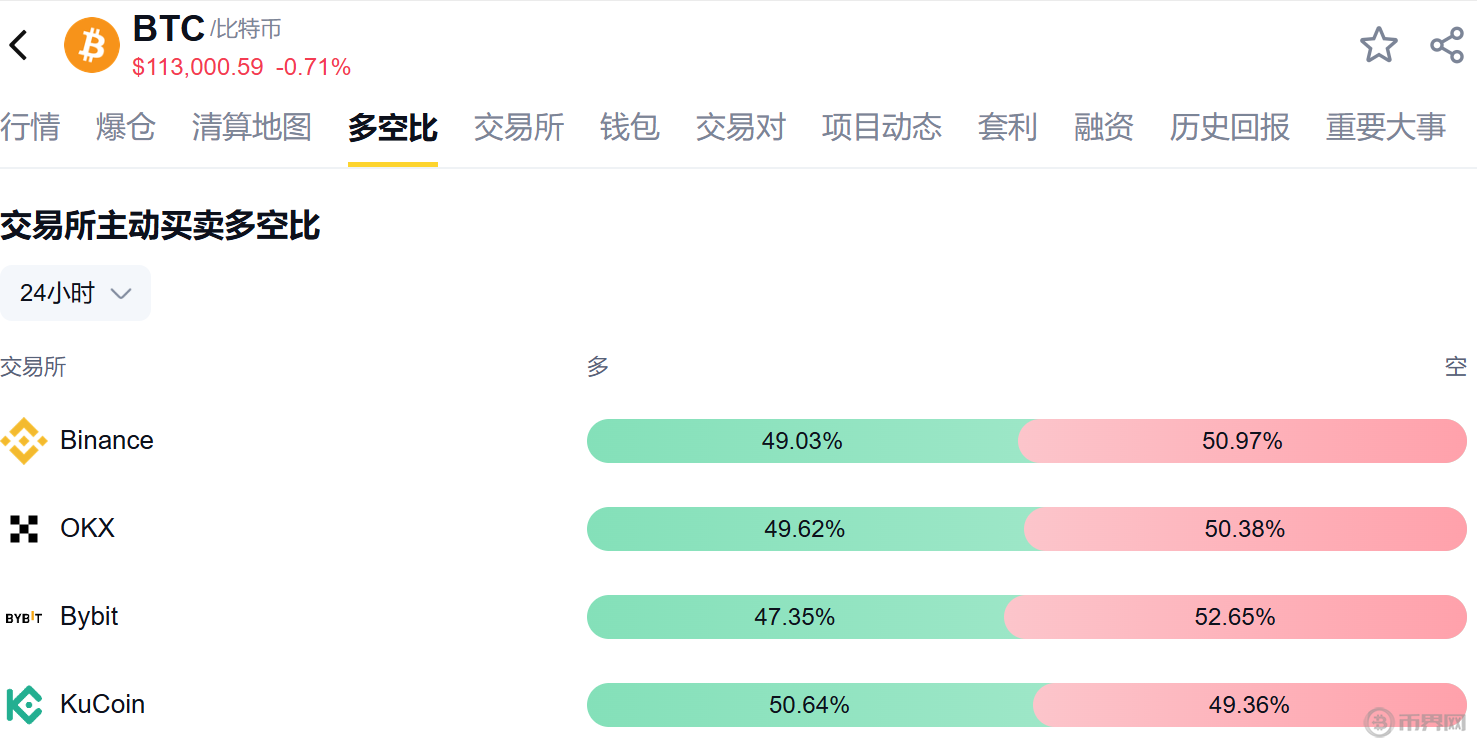This screenshot has width=1477, height=750.
Task: Click Binance's green 49.03% long bar
Action: pyautogui.click(x=802, y=441)
